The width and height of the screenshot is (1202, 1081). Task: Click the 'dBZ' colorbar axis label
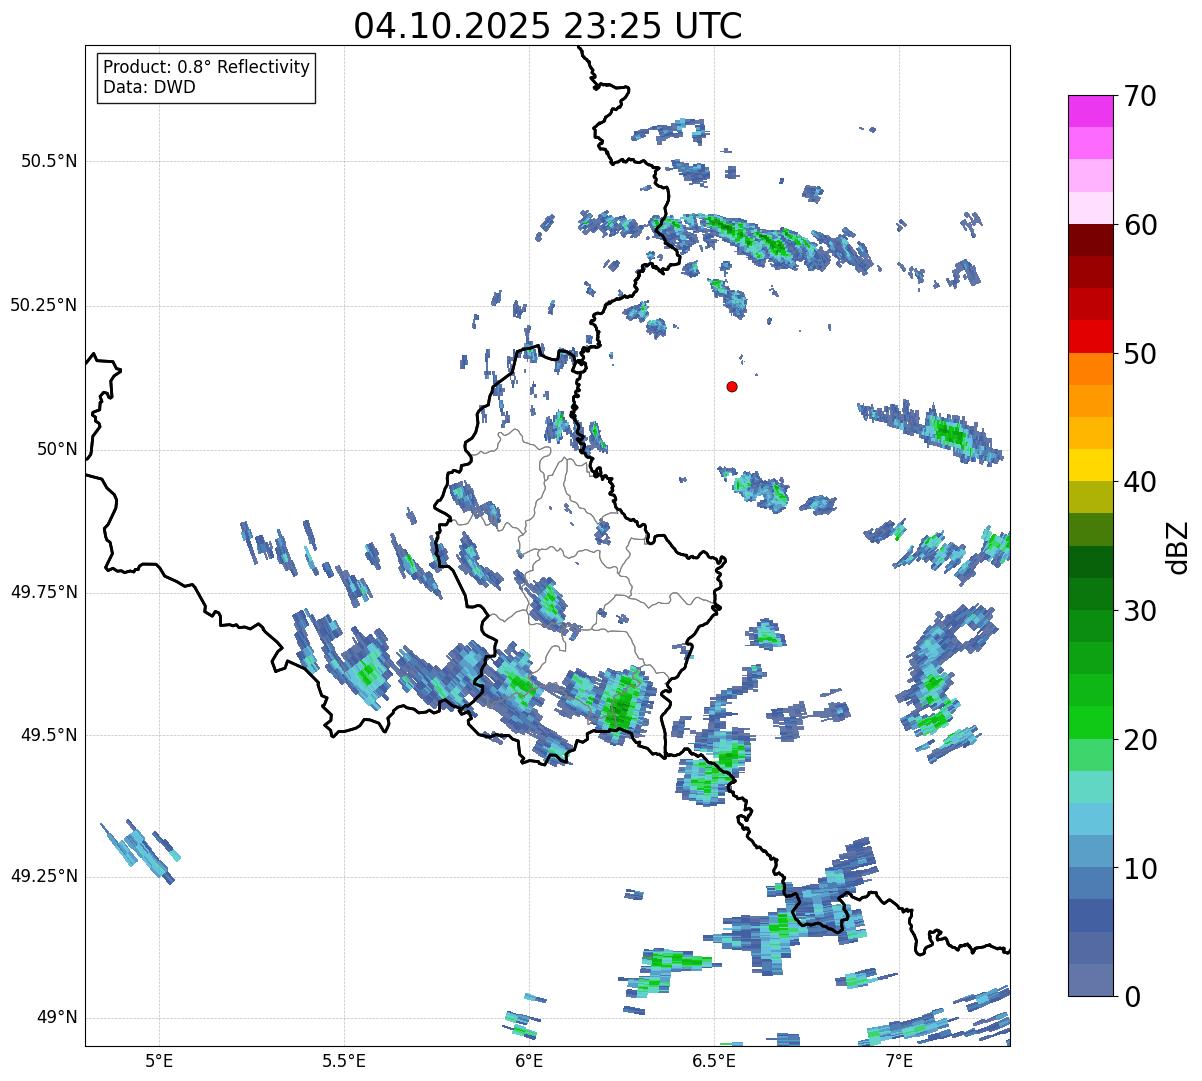click(1178, 547)
